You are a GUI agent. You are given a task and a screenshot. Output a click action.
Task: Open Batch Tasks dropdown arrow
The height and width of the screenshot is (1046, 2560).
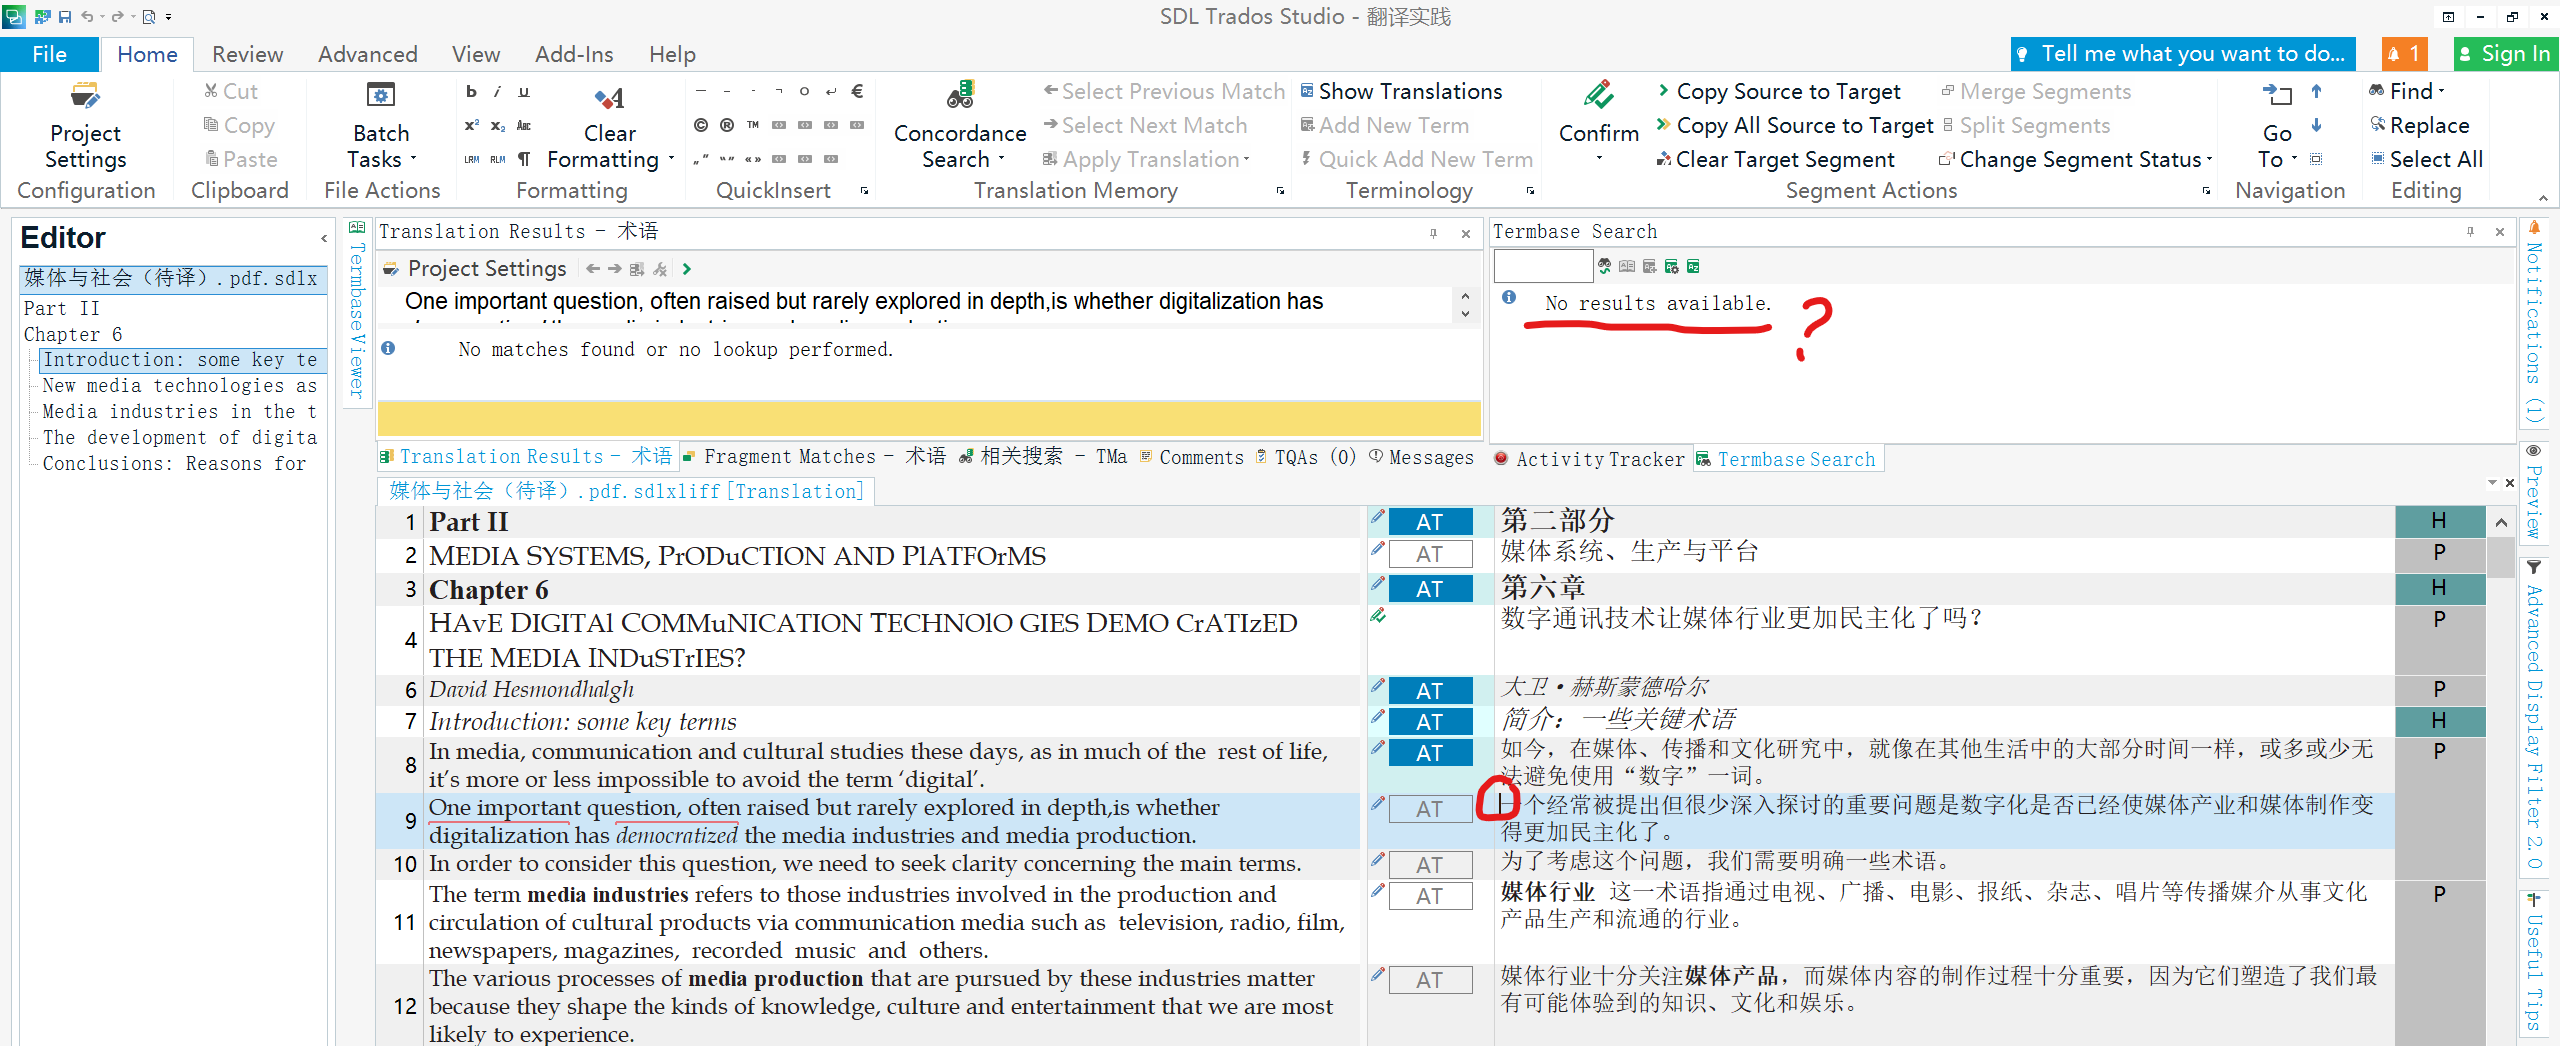(413, 160)
